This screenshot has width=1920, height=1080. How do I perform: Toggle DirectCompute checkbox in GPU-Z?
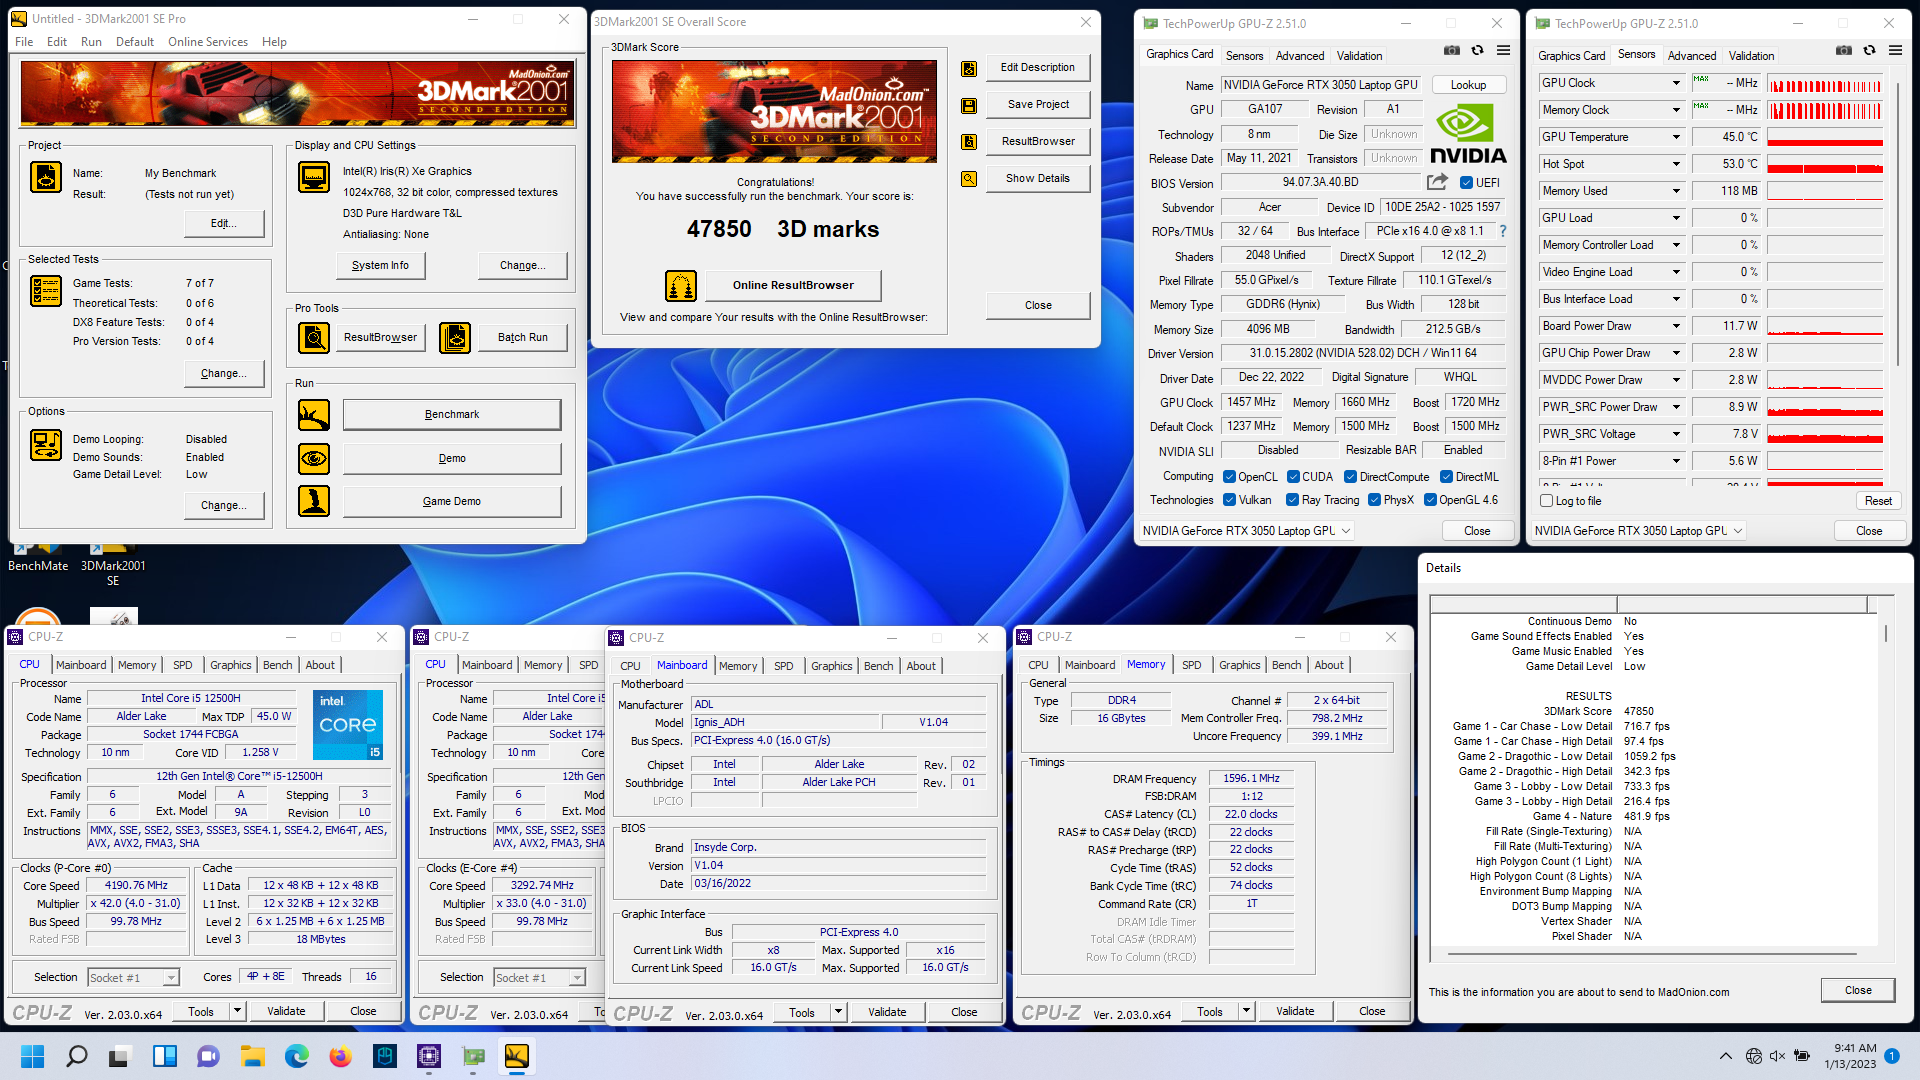pyautogui.click(x=1350, y=477)
